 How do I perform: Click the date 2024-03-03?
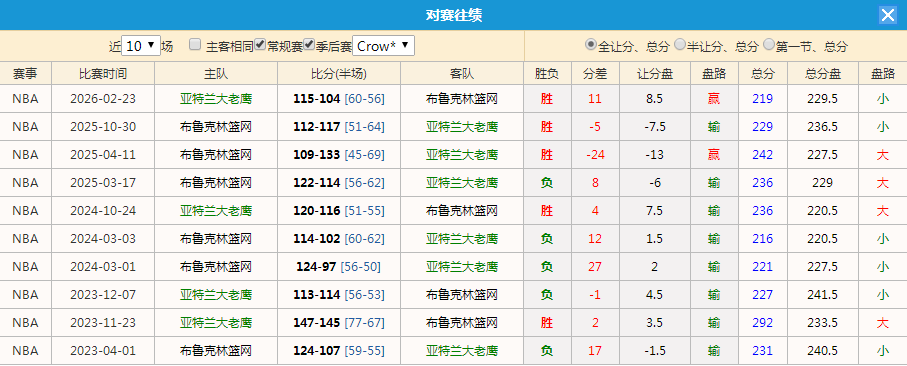pyautogui.click(x=103, y=239)
